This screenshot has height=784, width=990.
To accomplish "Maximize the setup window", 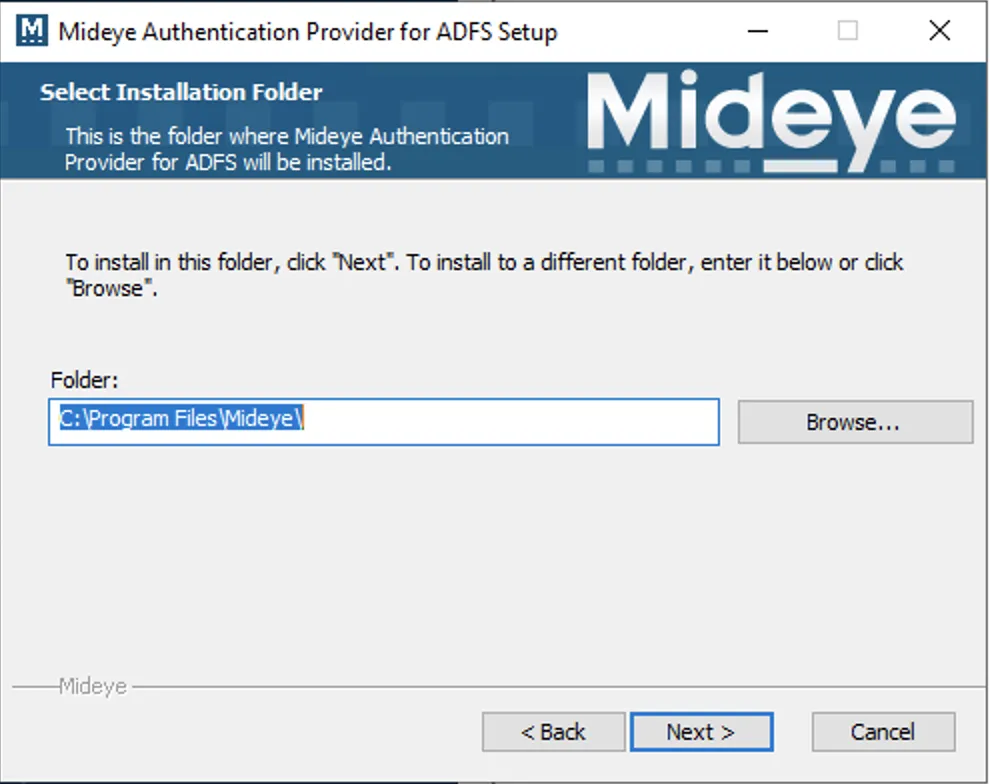I will (849, 31).
